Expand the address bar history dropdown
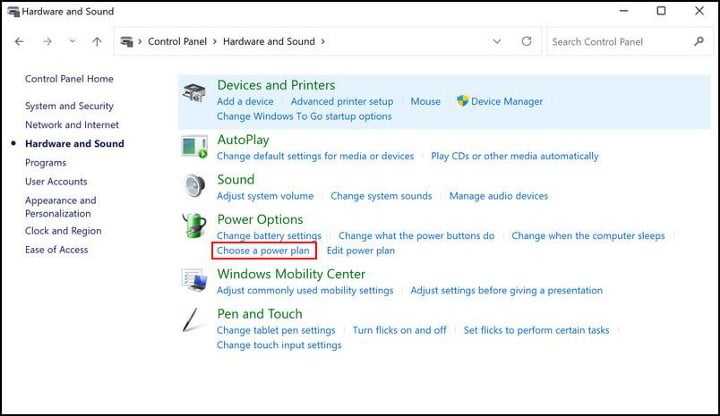720x416 pixels. [497, 42]
